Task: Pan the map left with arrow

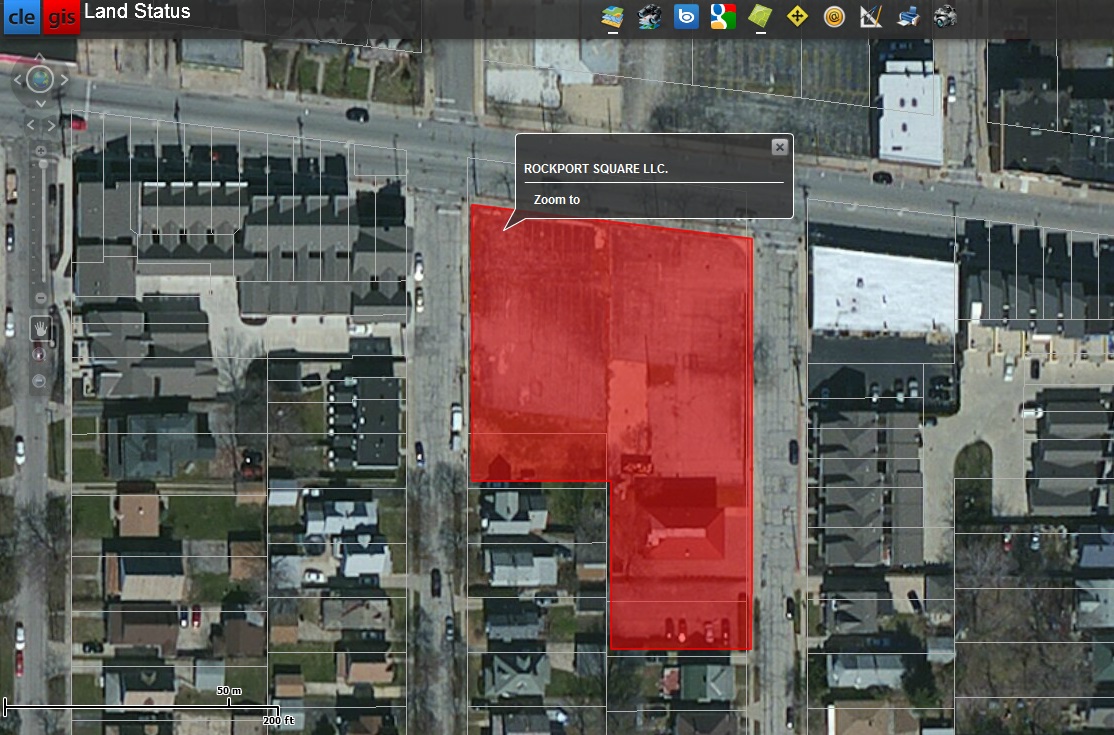Action: tap(16, 79)
